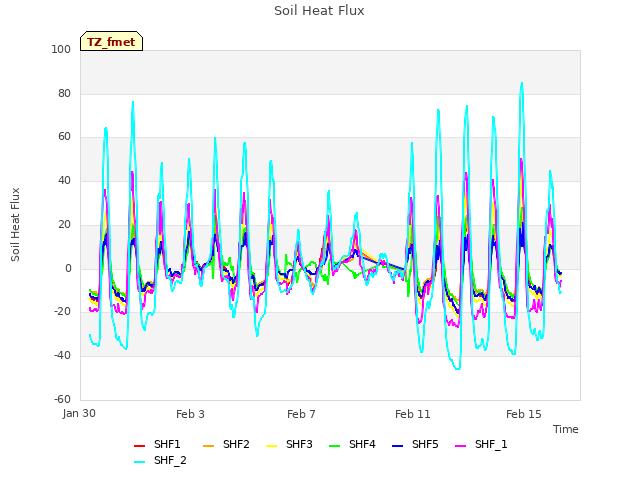This screenshot has height=480, width=640.
Task: Click the -40 y-axis tick label
Action: coord(62,356)
